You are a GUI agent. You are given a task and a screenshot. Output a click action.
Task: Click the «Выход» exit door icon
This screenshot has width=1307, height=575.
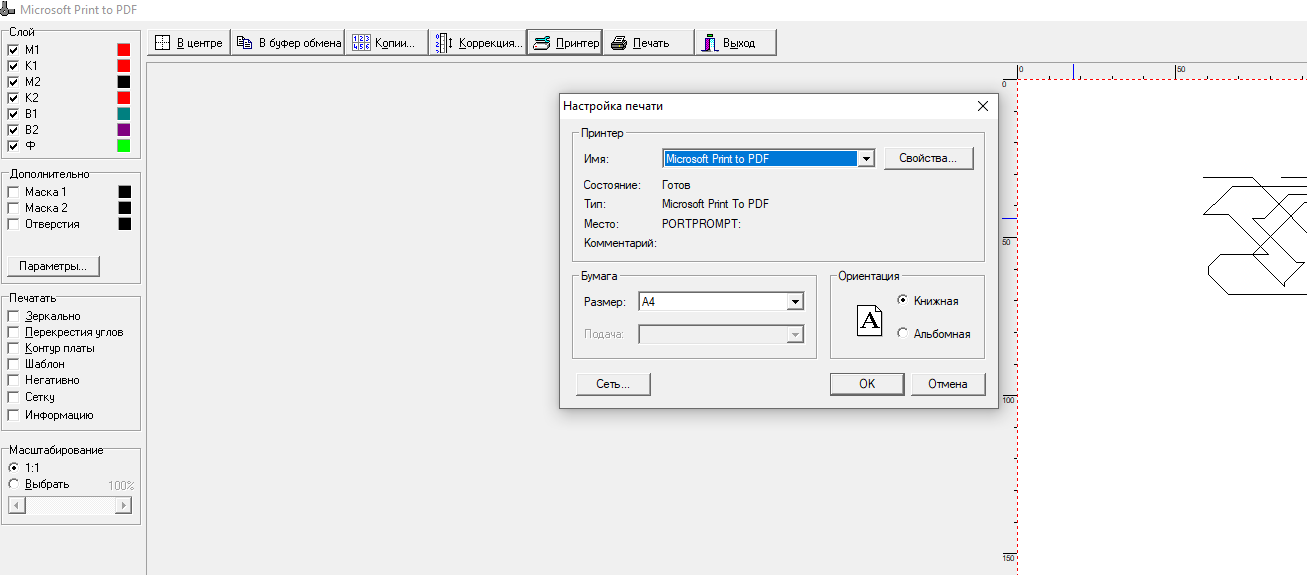[x=710, y=43]
